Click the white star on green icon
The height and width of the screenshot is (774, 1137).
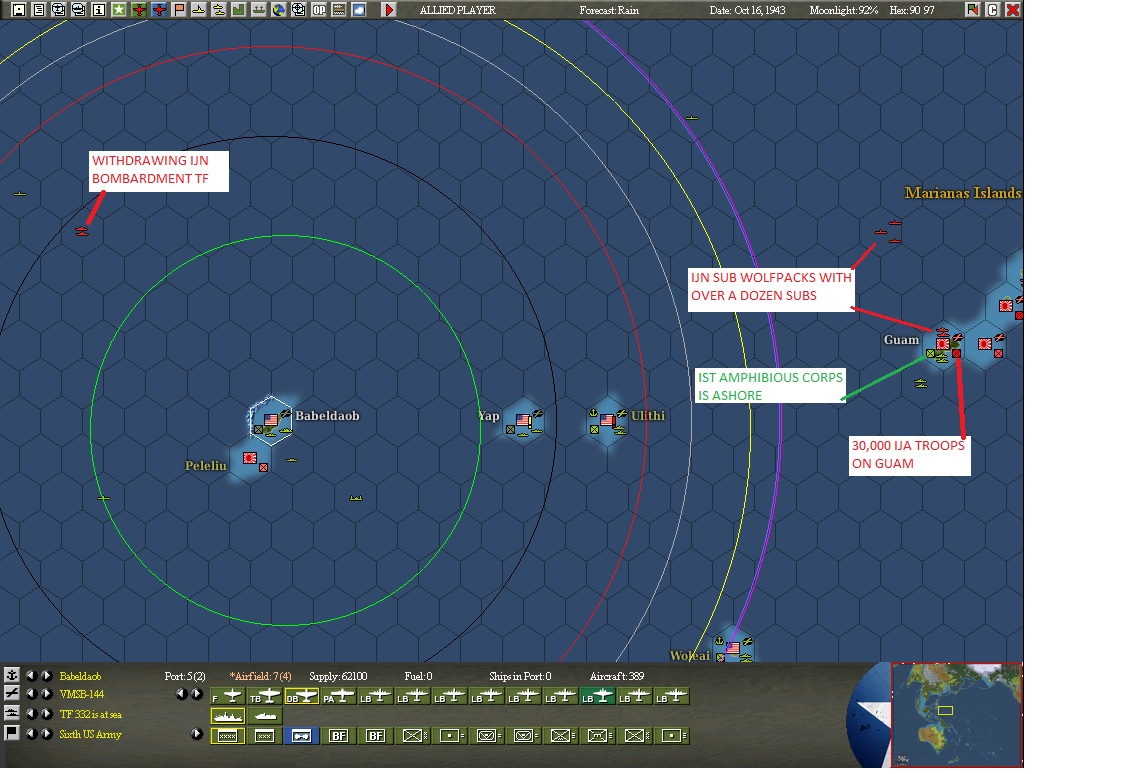click(119, 10)
